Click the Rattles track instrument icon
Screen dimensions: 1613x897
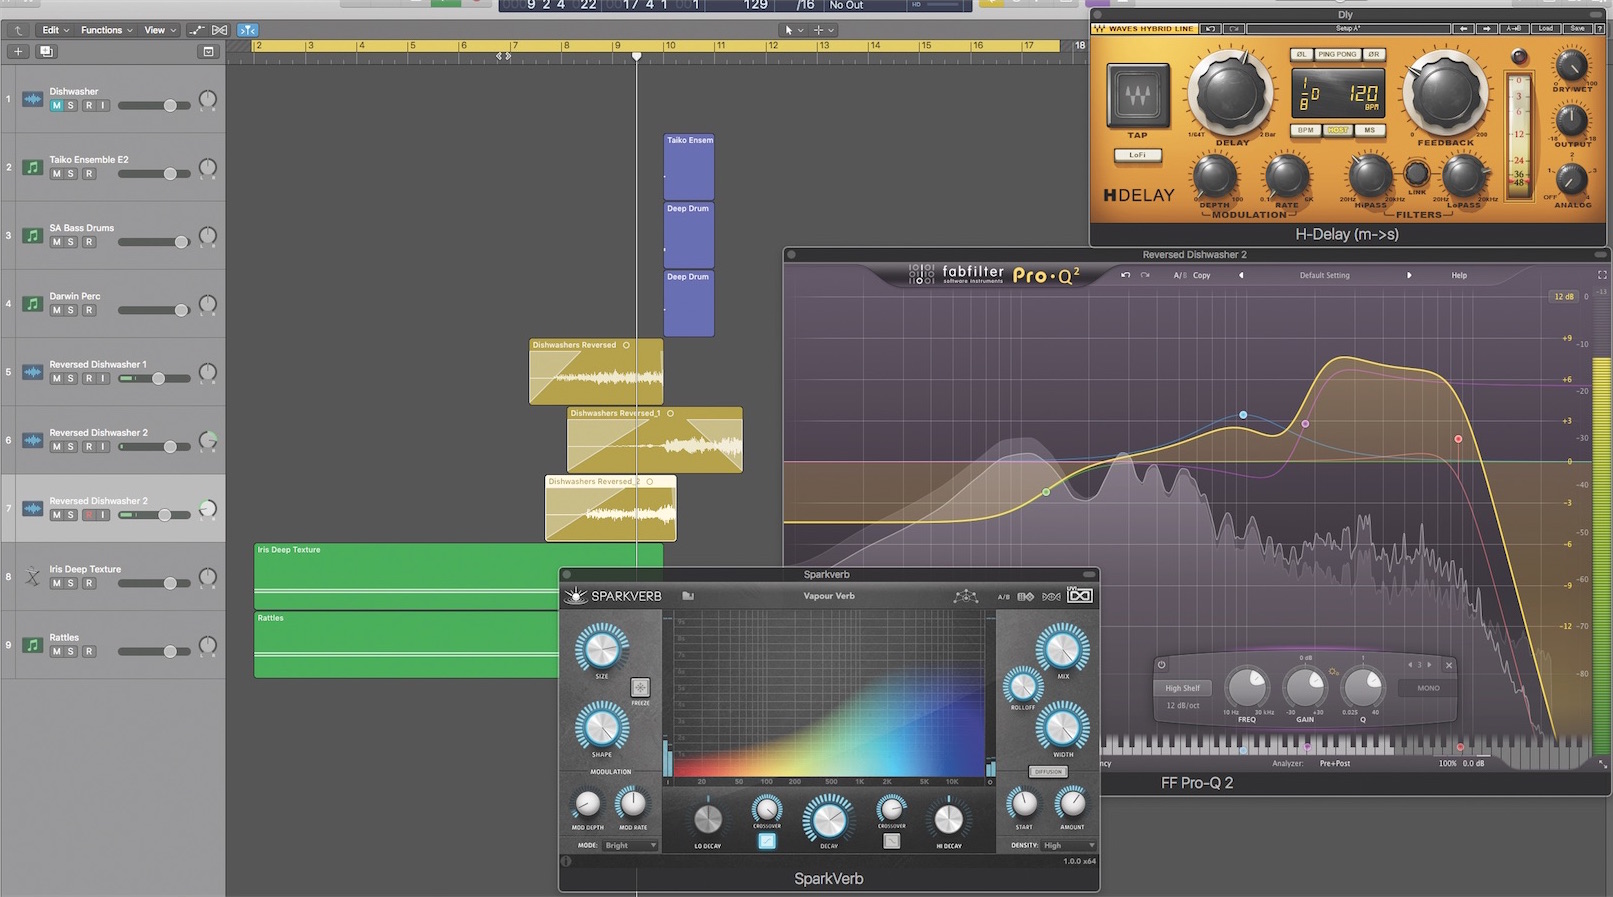[32, 645]
